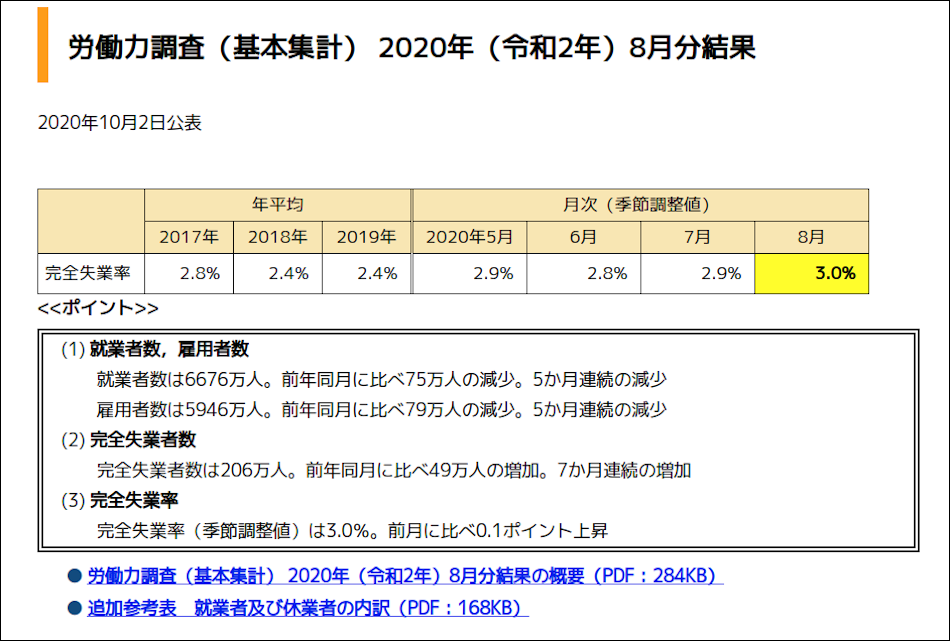Select the publication date 2020年10月2日公表
Image resolution: width=950 pixels, height=641 pixels.
[x=119, y=123]
